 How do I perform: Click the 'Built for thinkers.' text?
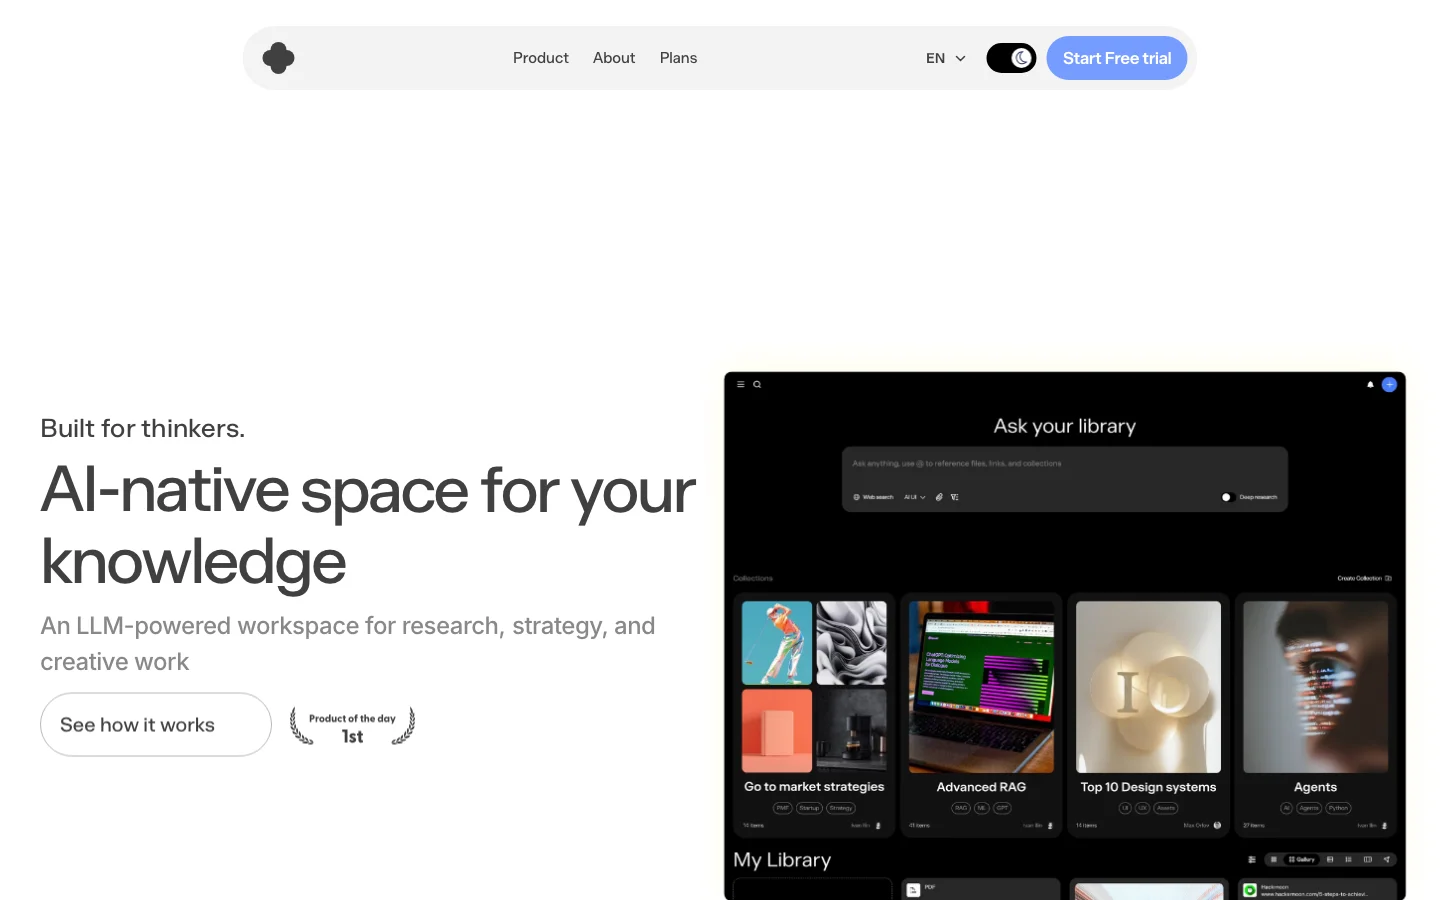click(143, 428)
